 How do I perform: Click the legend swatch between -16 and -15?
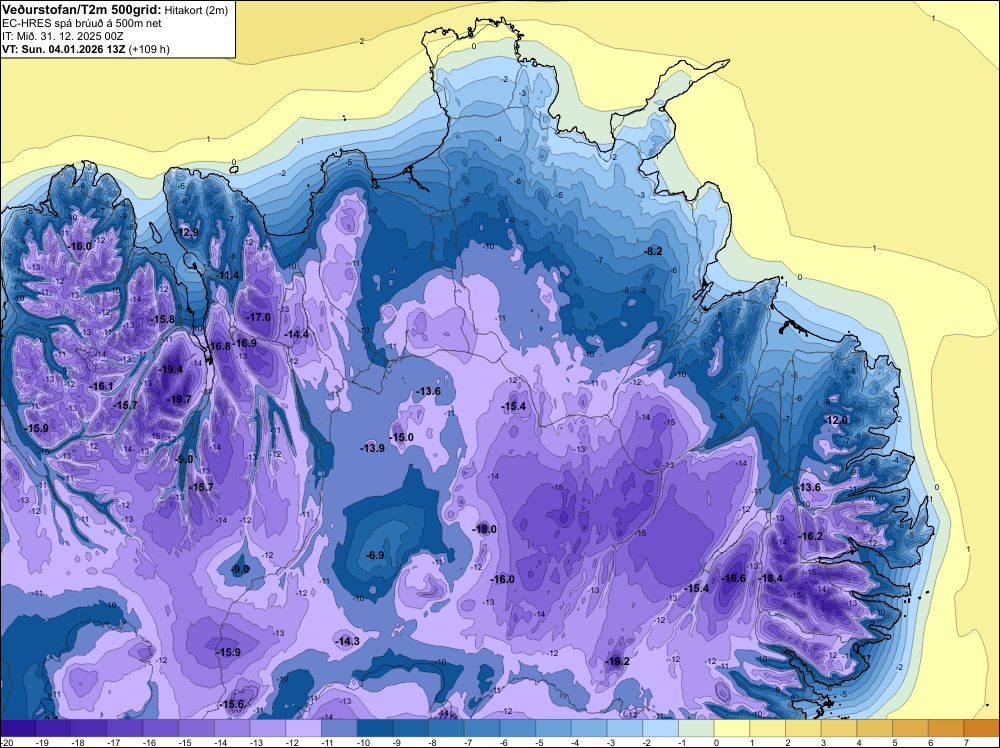tap(161, 728)
